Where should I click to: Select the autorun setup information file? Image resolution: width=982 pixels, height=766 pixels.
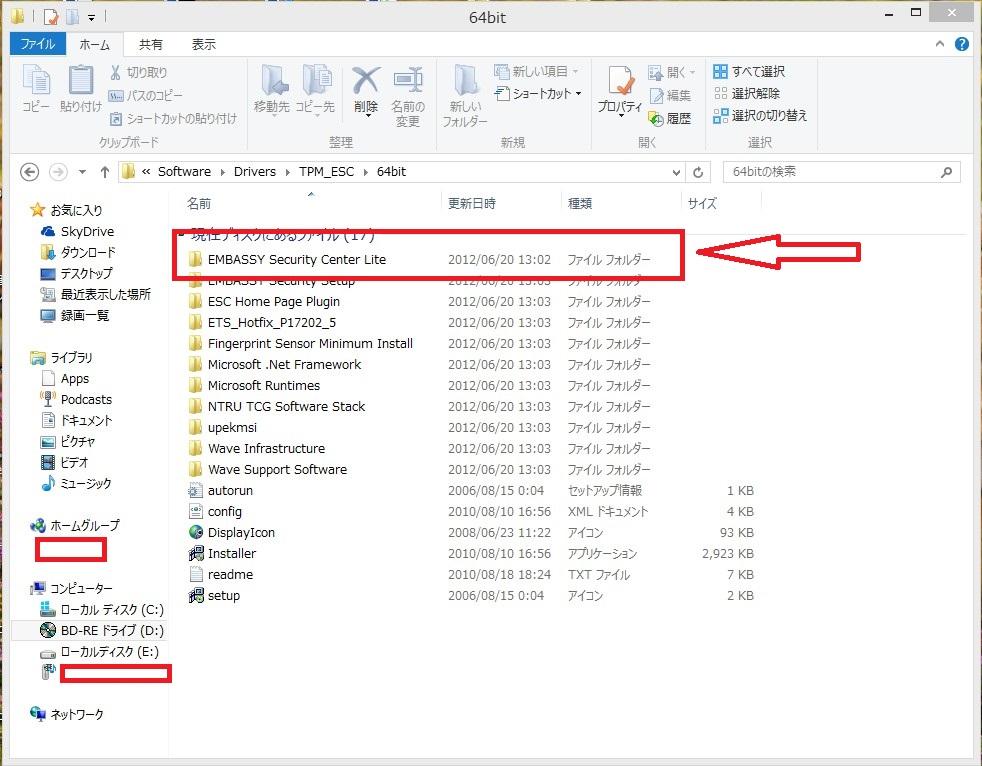tap(220, 490)
